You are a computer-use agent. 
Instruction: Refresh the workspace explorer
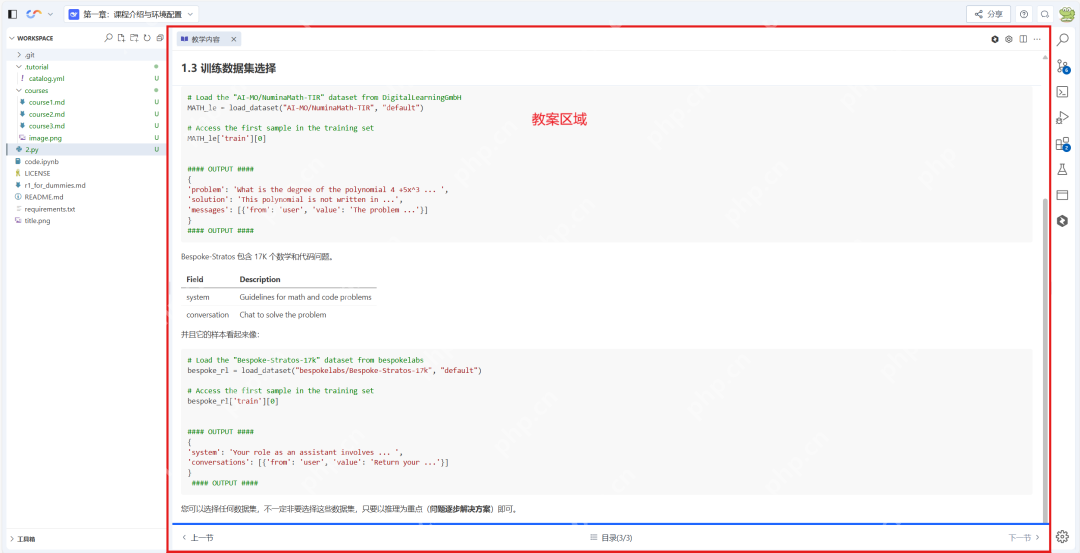[147, 38]
